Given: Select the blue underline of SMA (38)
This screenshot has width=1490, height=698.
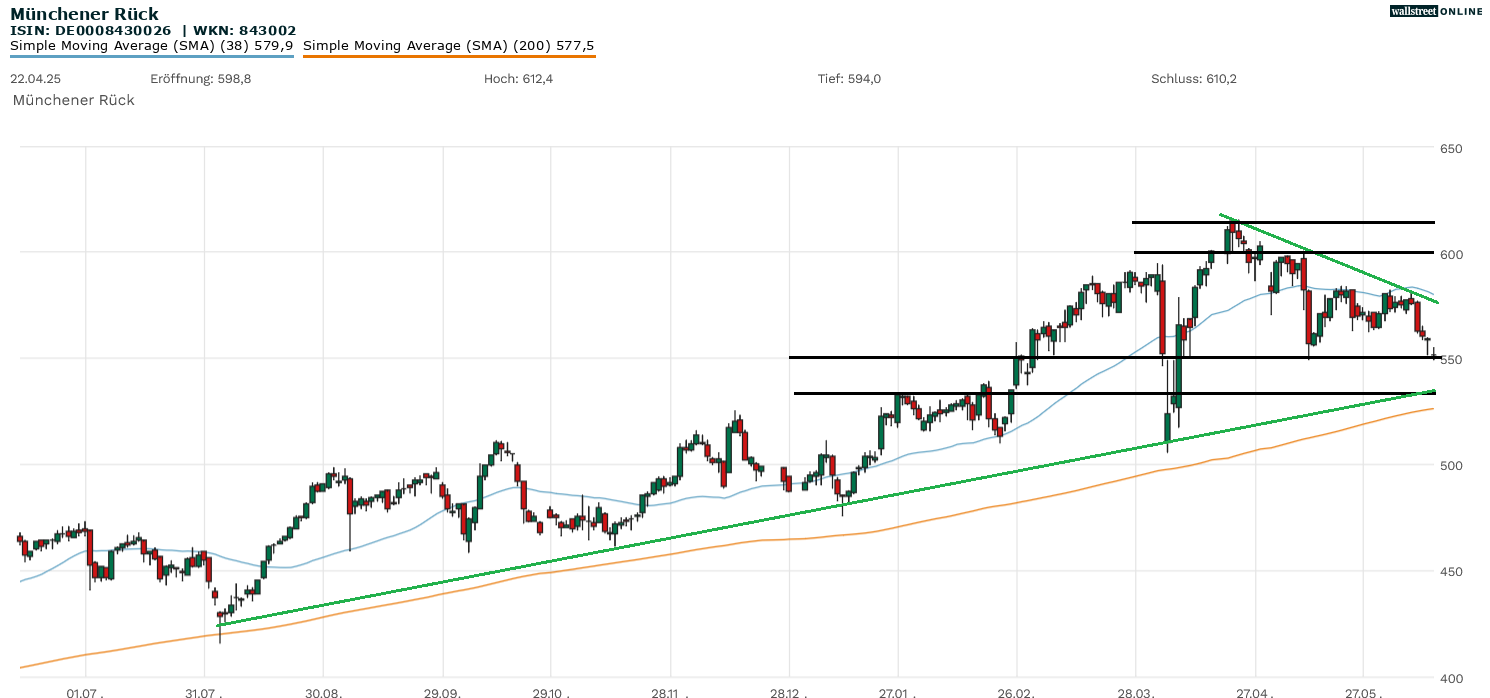Looking at the screenshot, I should 150,56.
